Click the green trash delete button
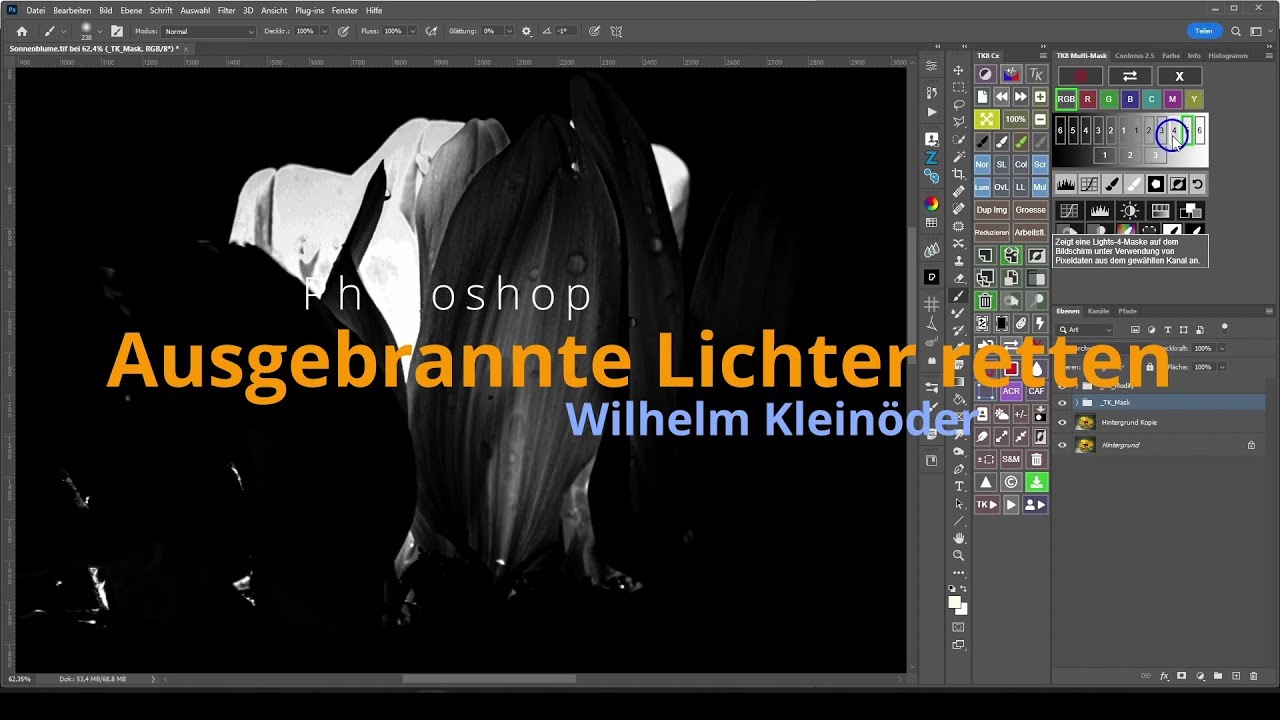The width and height of the screenshot is (1280, 720). click(x=985, y=301)
